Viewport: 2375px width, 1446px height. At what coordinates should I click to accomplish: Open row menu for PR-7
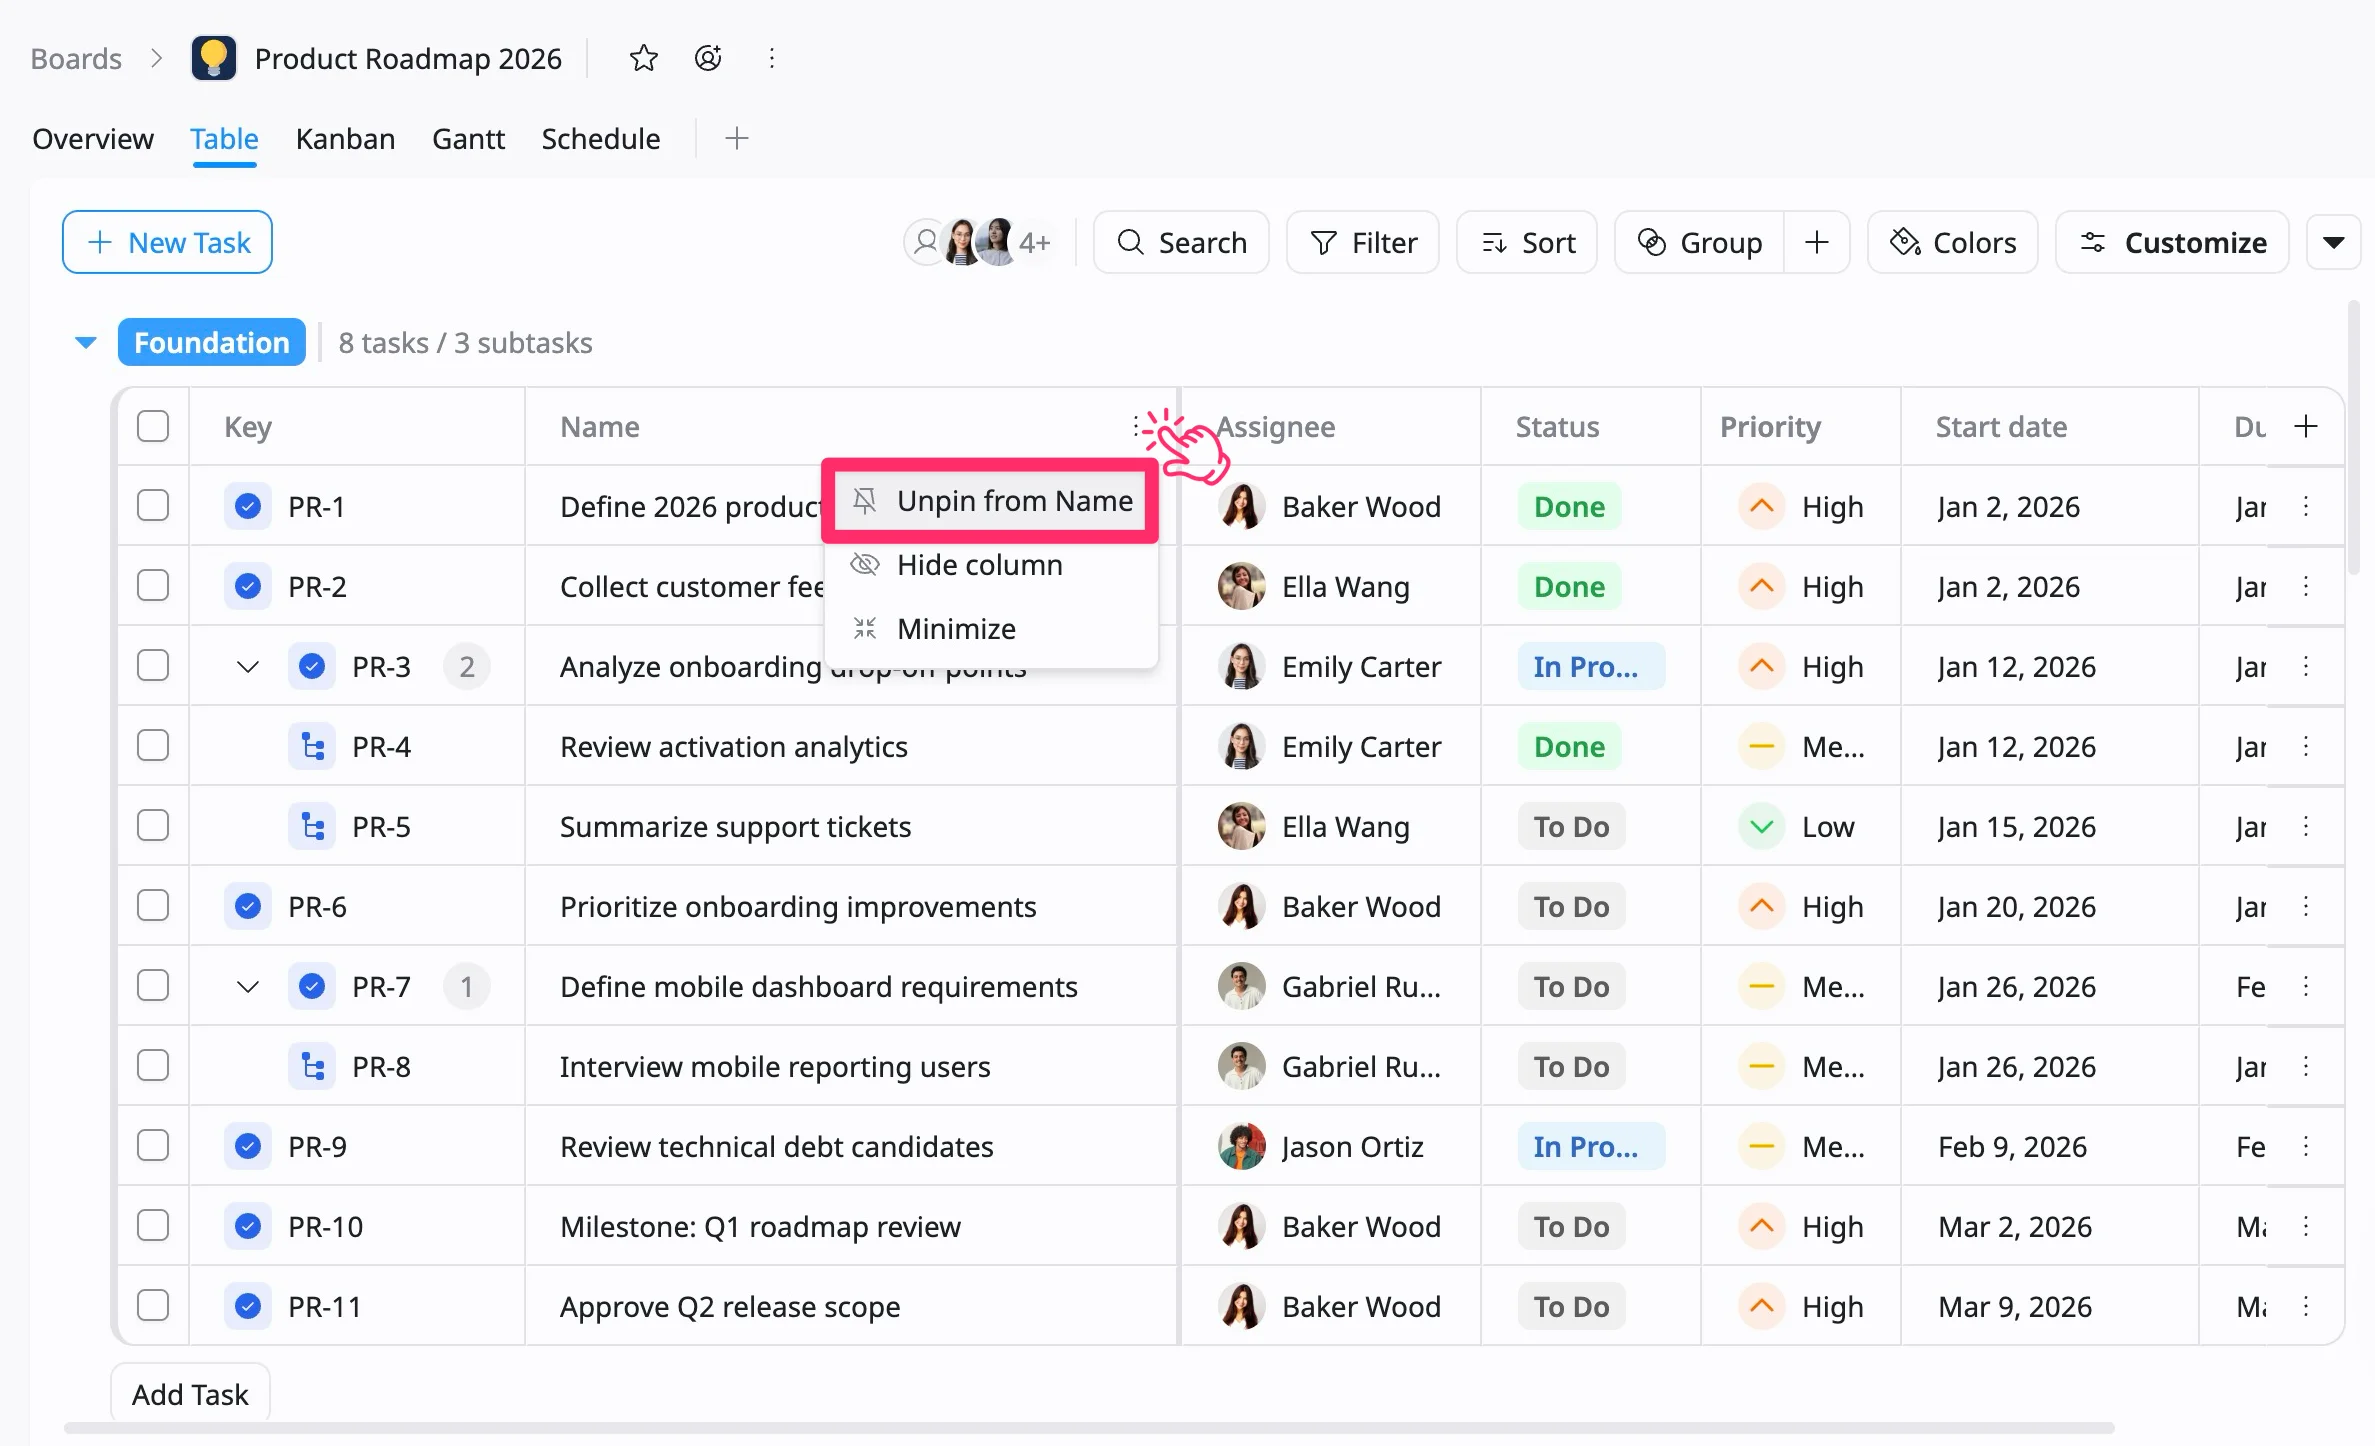[x=2306, y=986]
